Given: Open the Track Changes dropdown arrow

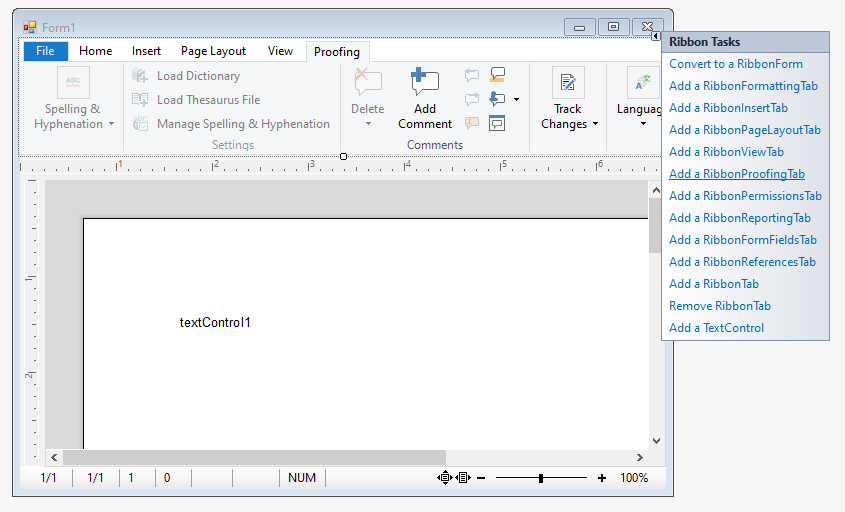Looking at the screenshot, I should [x=595, y=124].
